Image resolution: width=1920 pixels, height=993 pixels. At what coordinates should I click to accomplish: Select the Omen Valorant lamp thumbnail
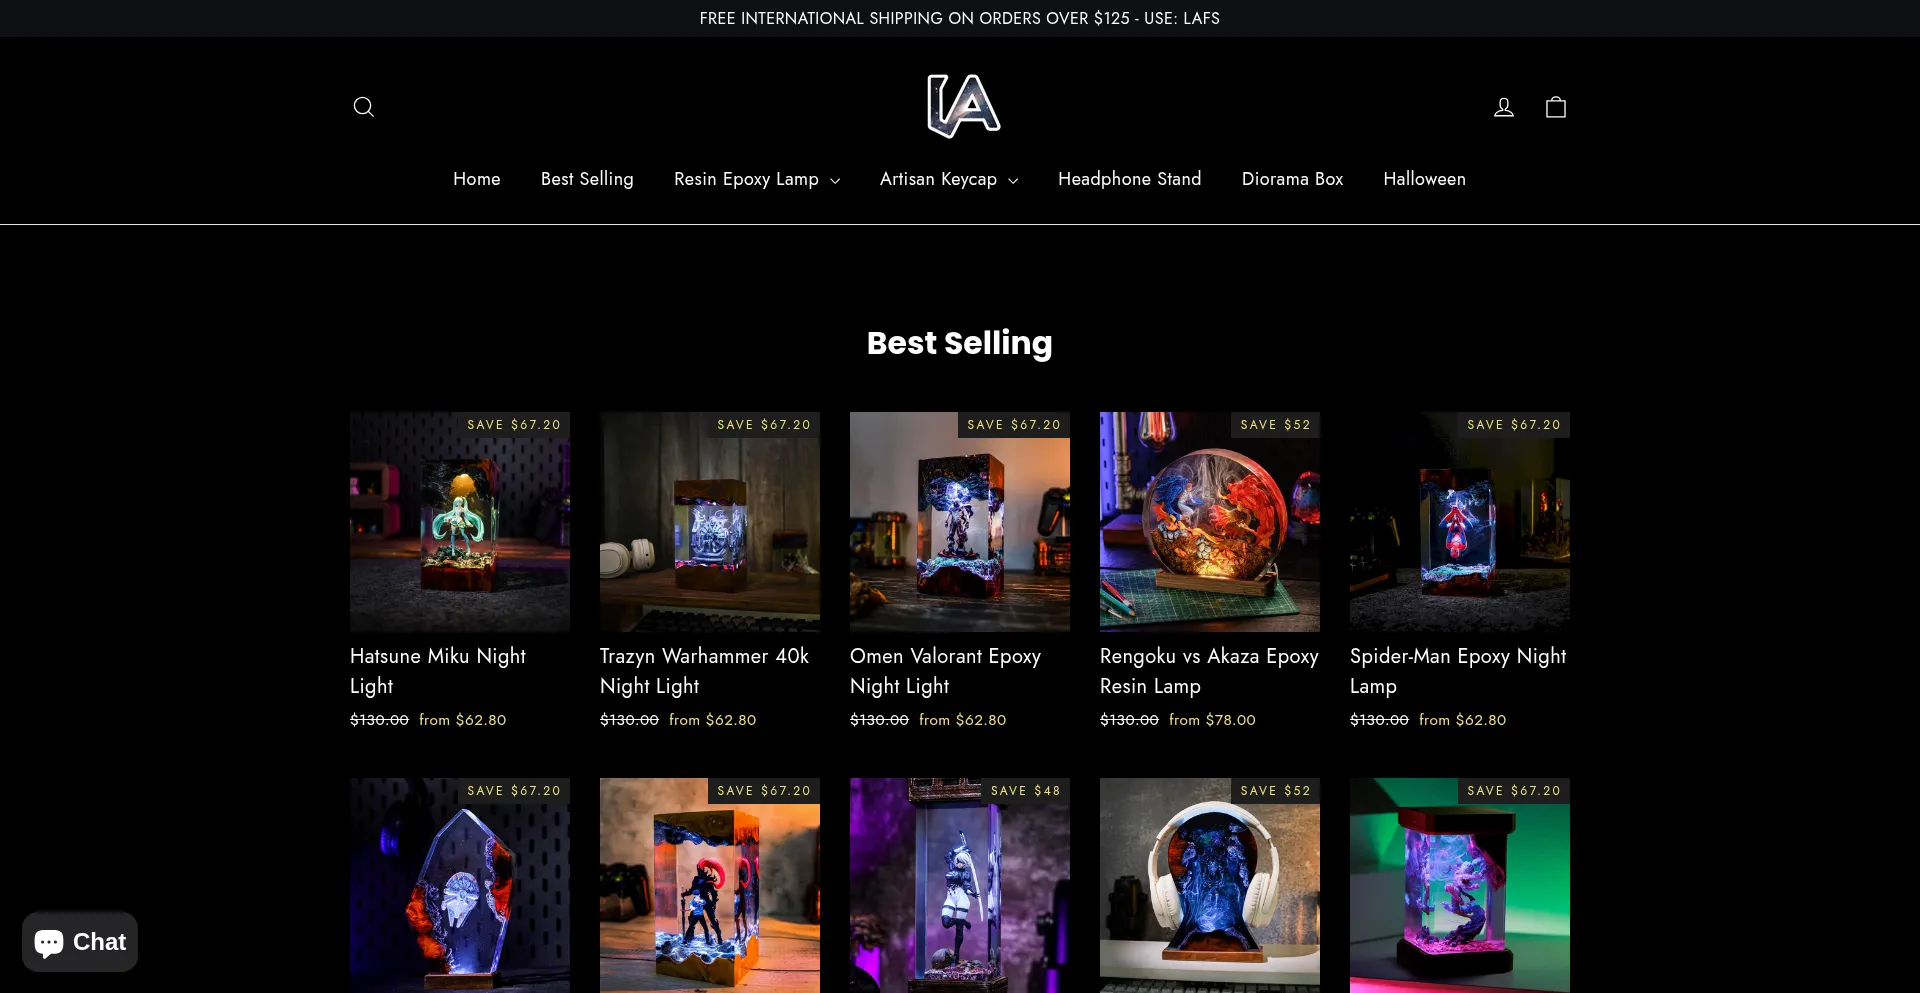960,522
